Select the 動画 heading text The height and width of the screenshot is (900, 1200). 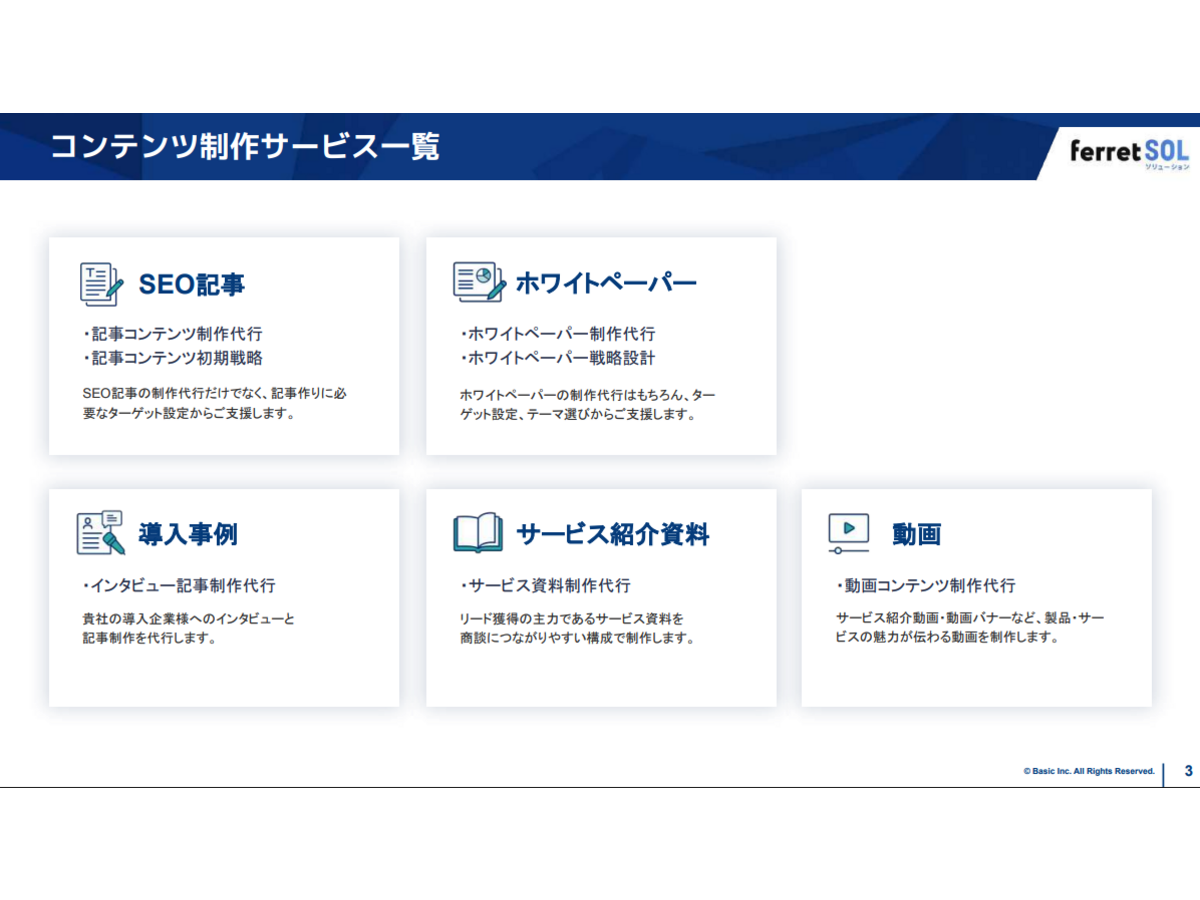[x=916, y=534]
